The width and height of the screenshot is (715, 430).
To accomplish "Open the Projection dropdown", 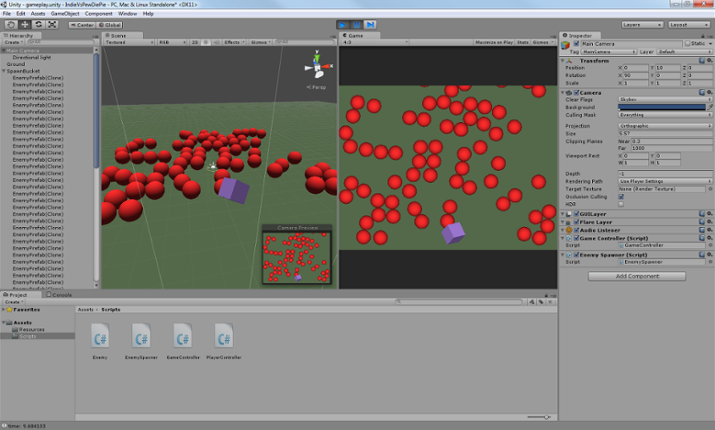I will click(666, 126).
